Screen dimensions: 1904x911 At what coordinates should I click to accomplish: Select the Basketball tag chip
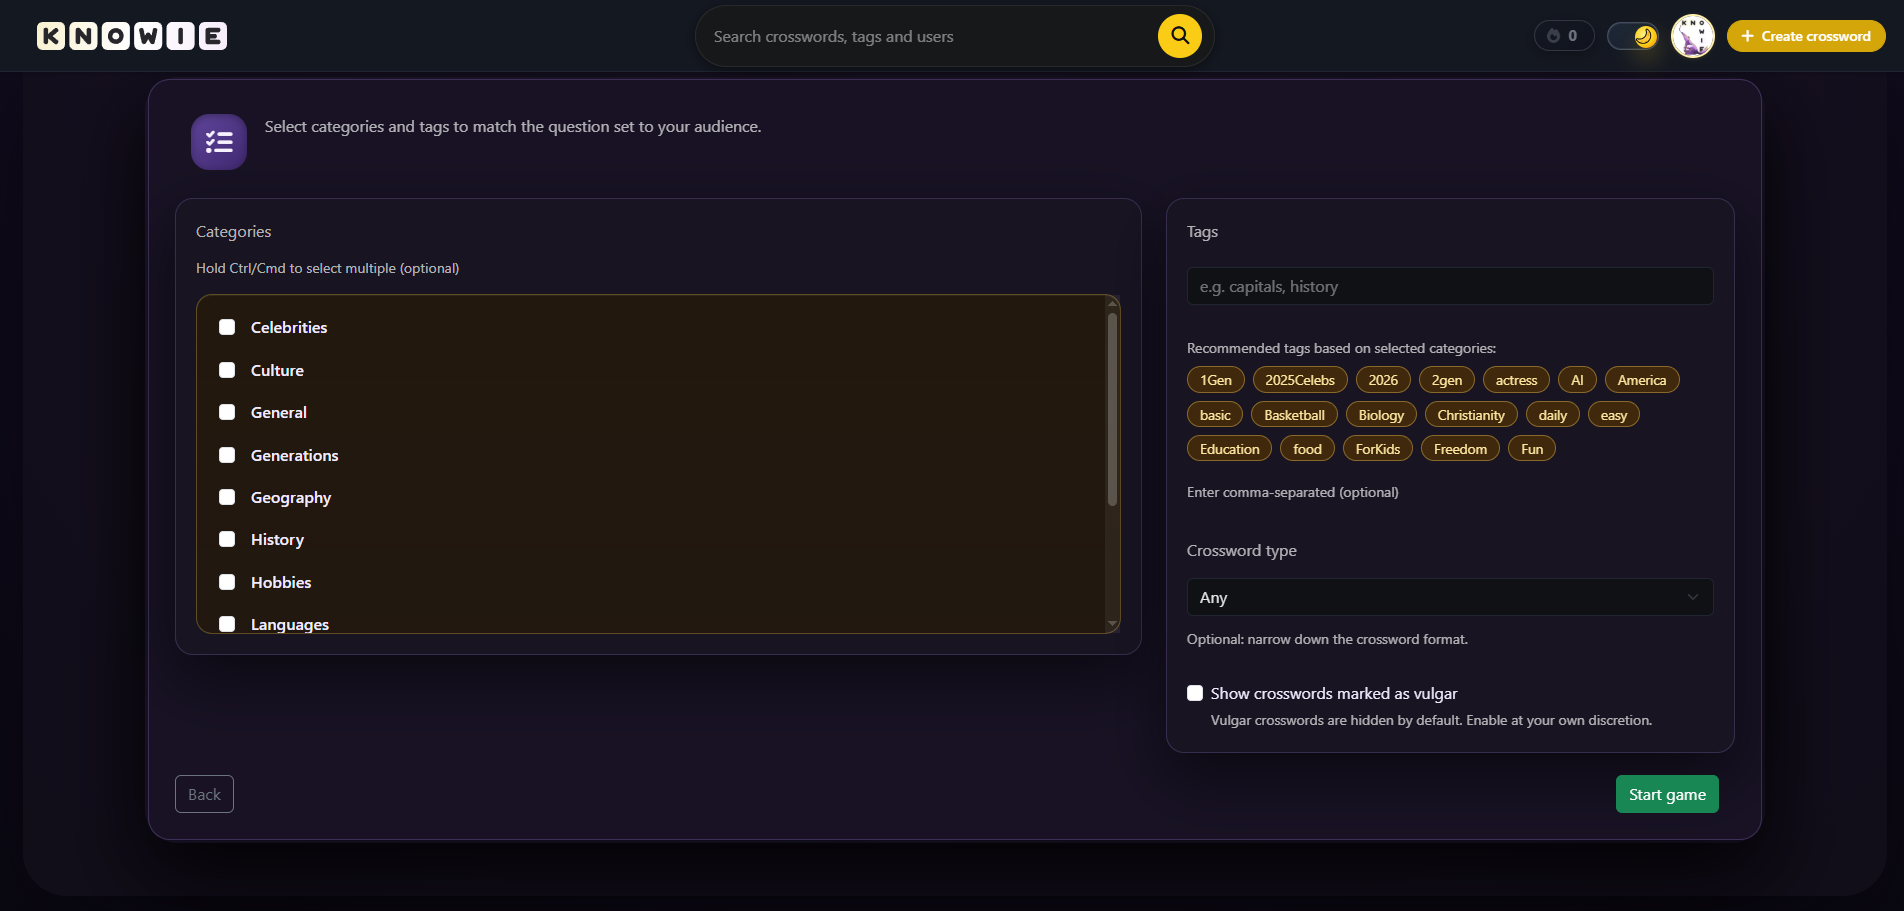tap(1293, 414)
